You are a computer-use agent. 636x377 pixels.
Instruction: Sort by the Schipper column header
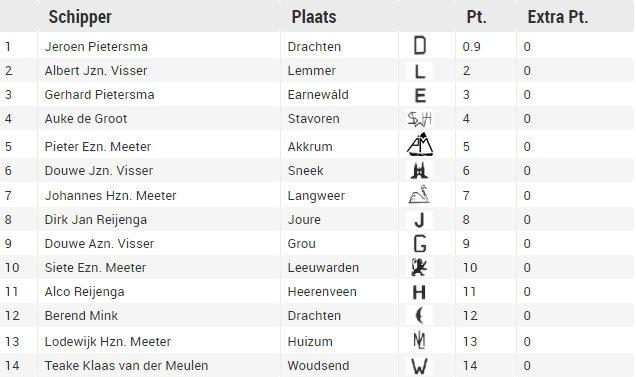click(x=80, y=17)
